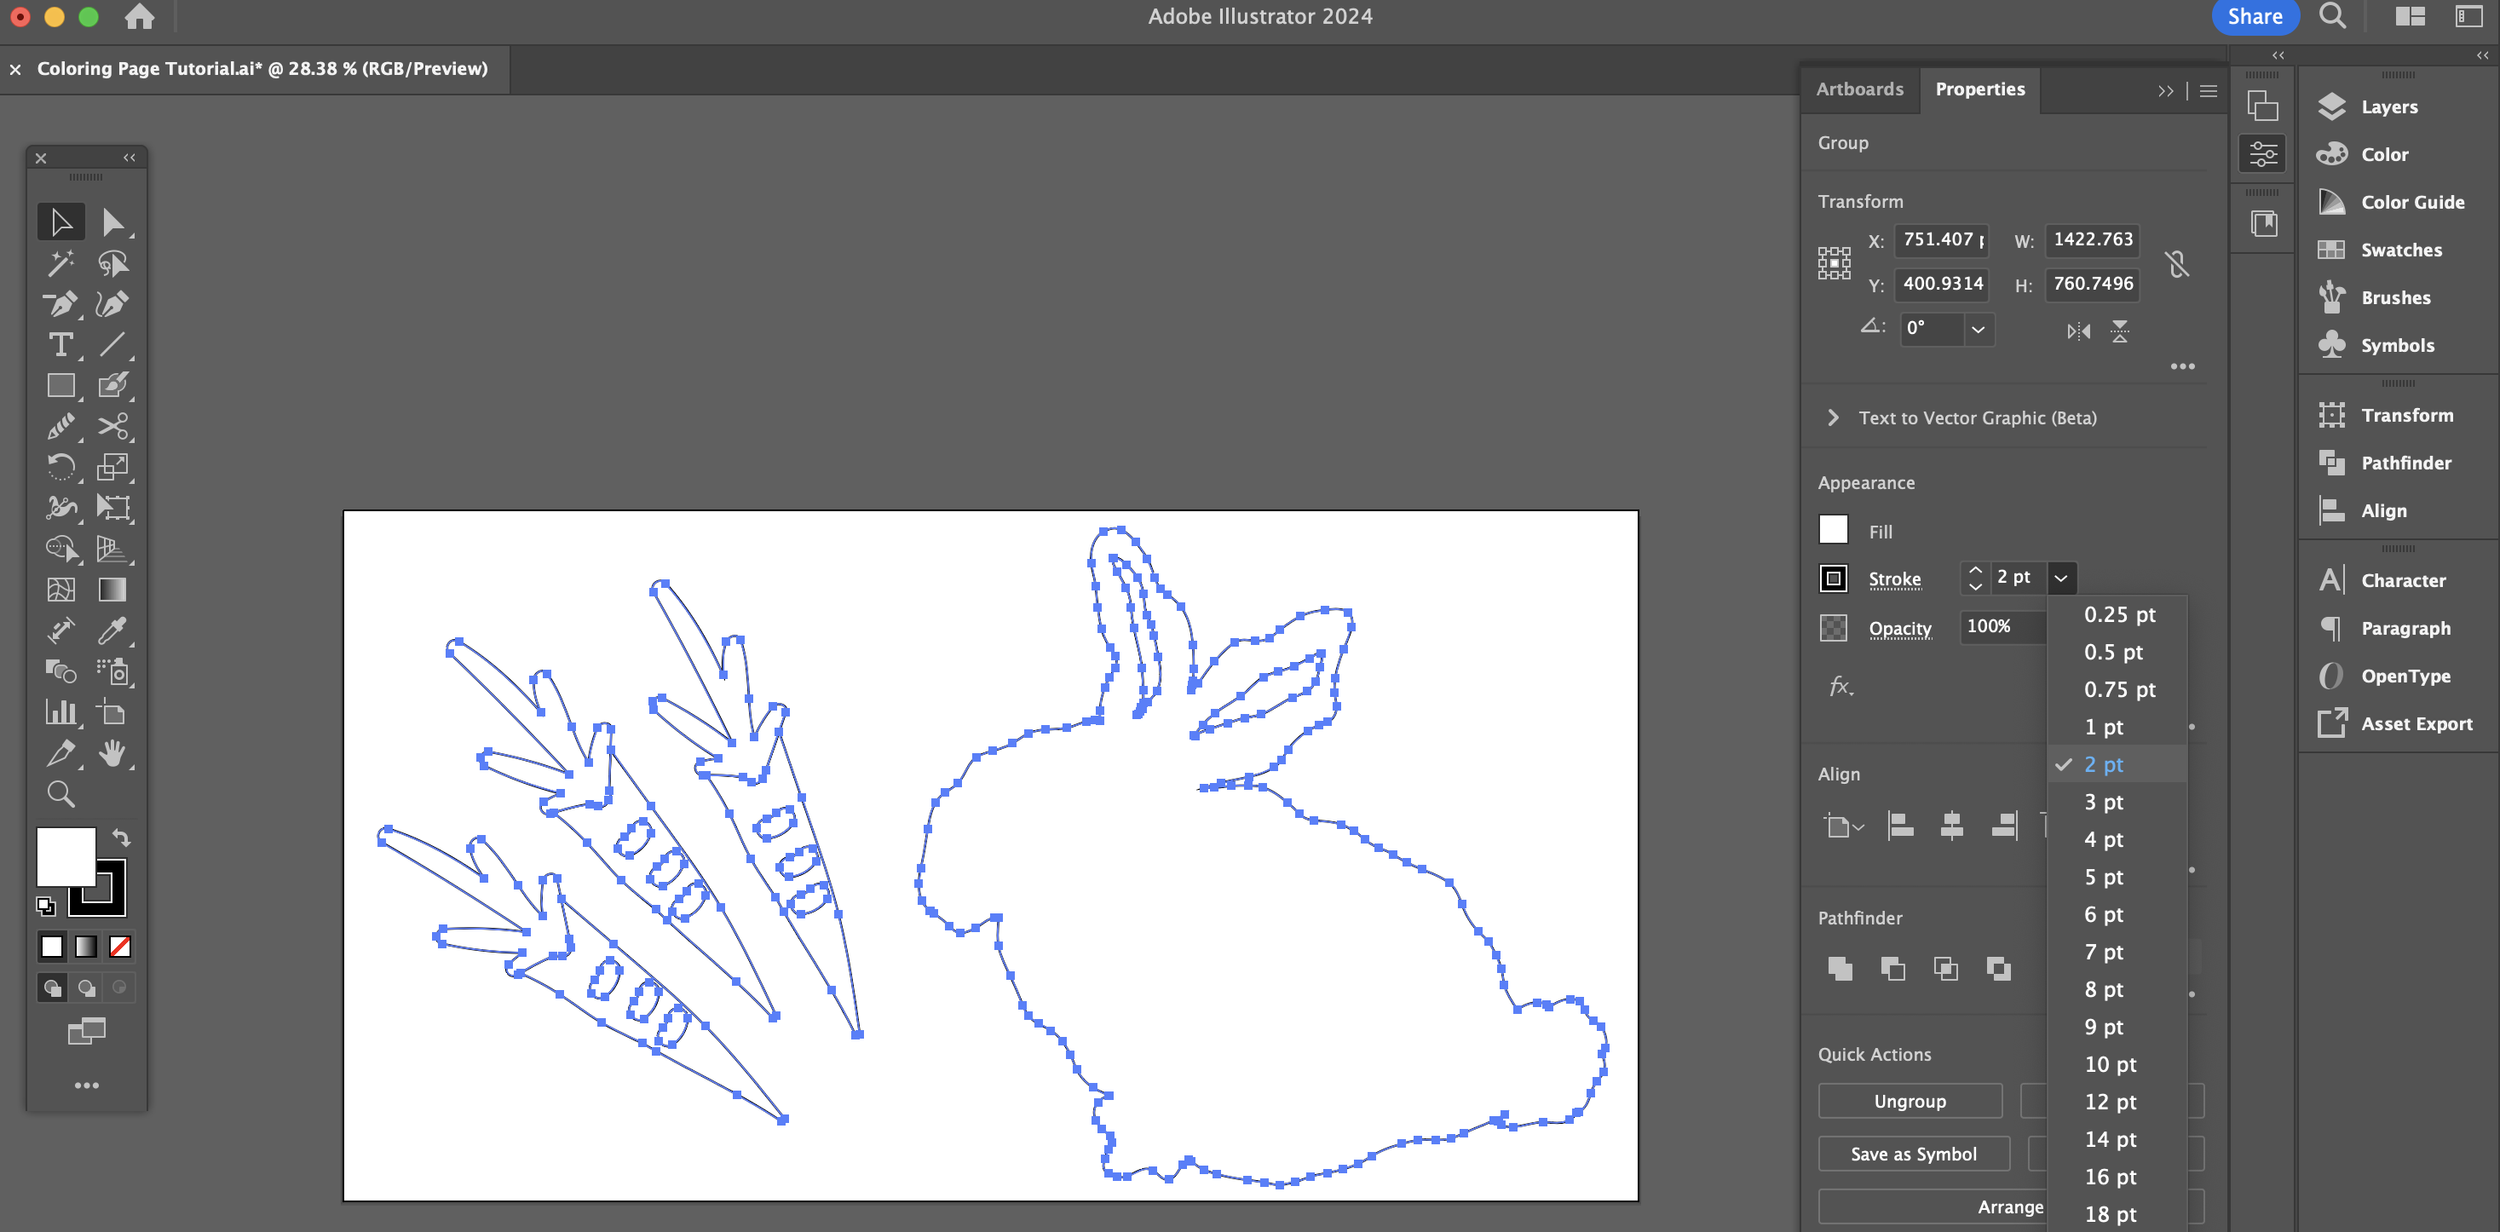Select the Scissors tool

pos(112,426)
